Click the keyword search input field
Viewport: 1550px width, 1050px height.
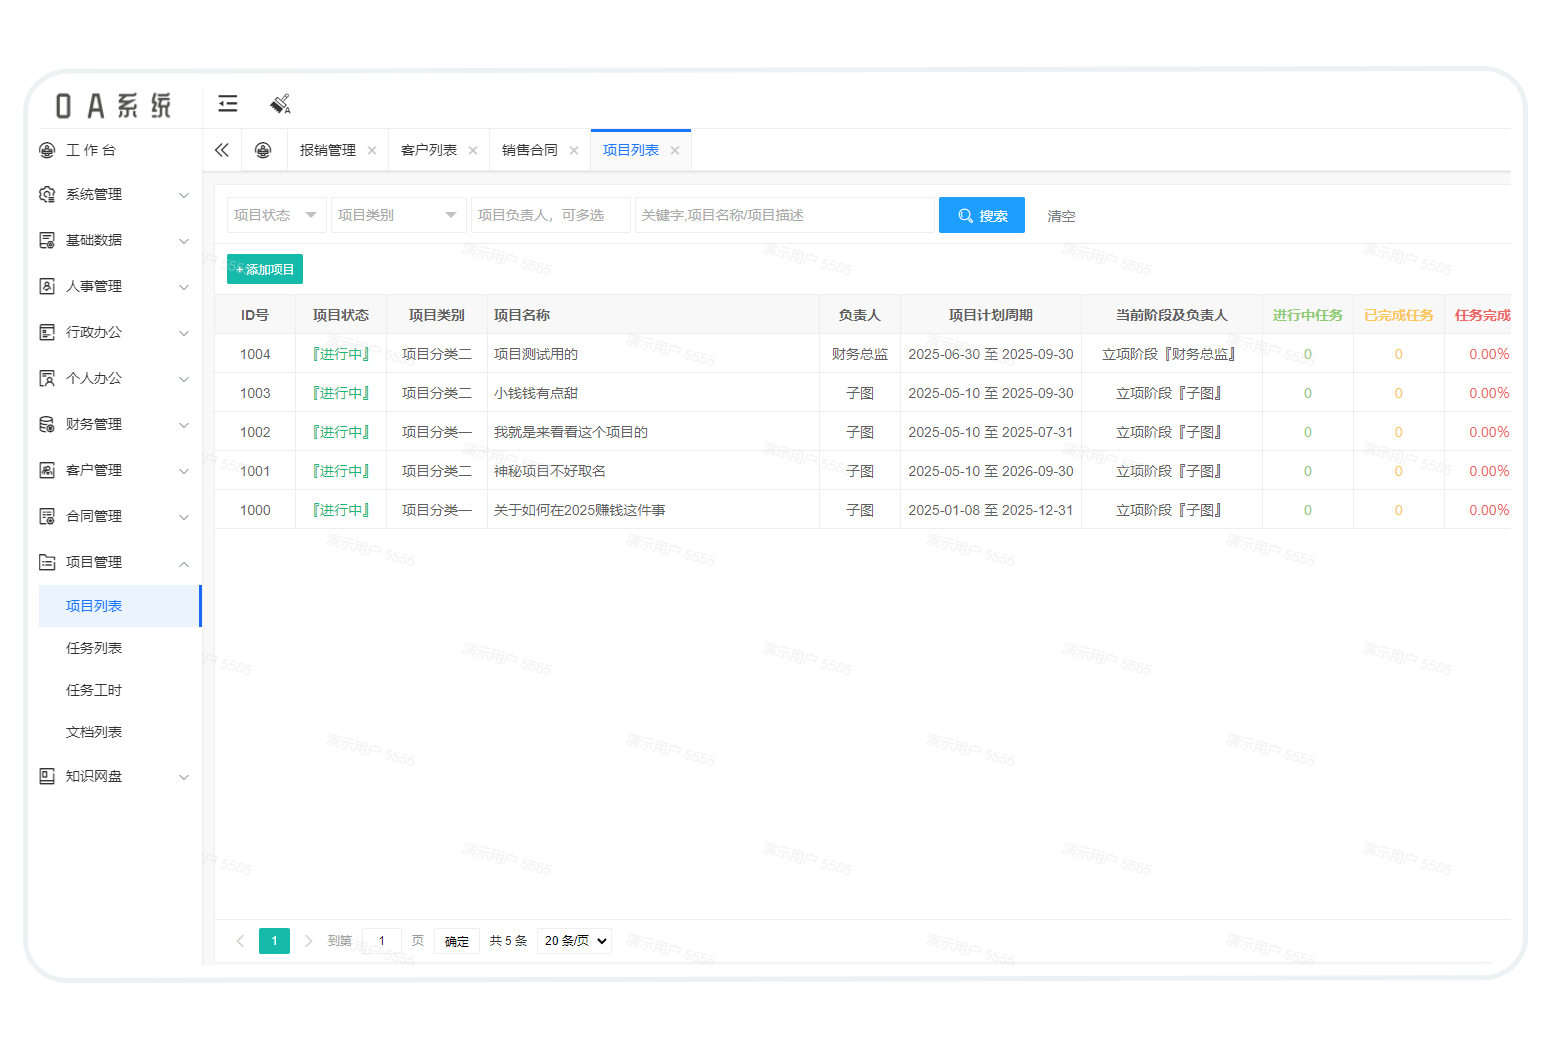tap(784, 215)
